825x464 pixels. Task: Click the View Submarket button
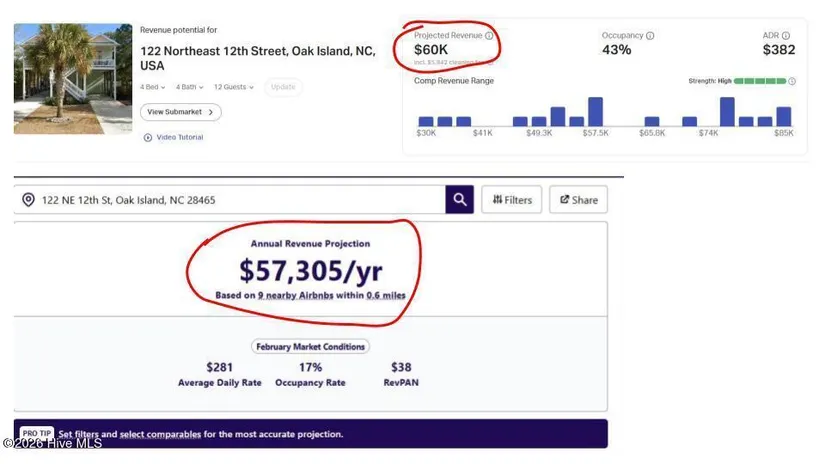180,112
